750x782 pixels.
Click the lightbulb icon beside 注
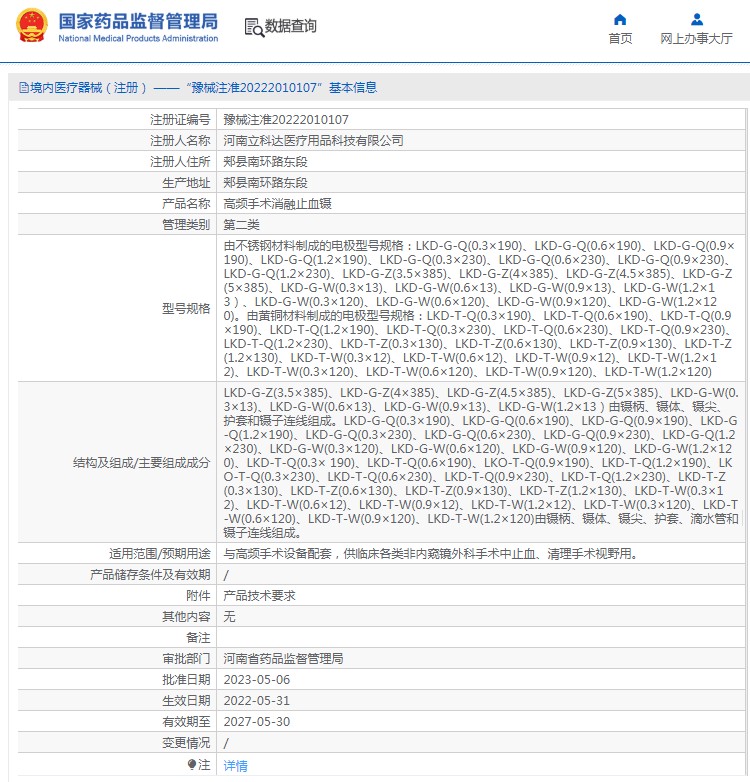coord(191,764)
